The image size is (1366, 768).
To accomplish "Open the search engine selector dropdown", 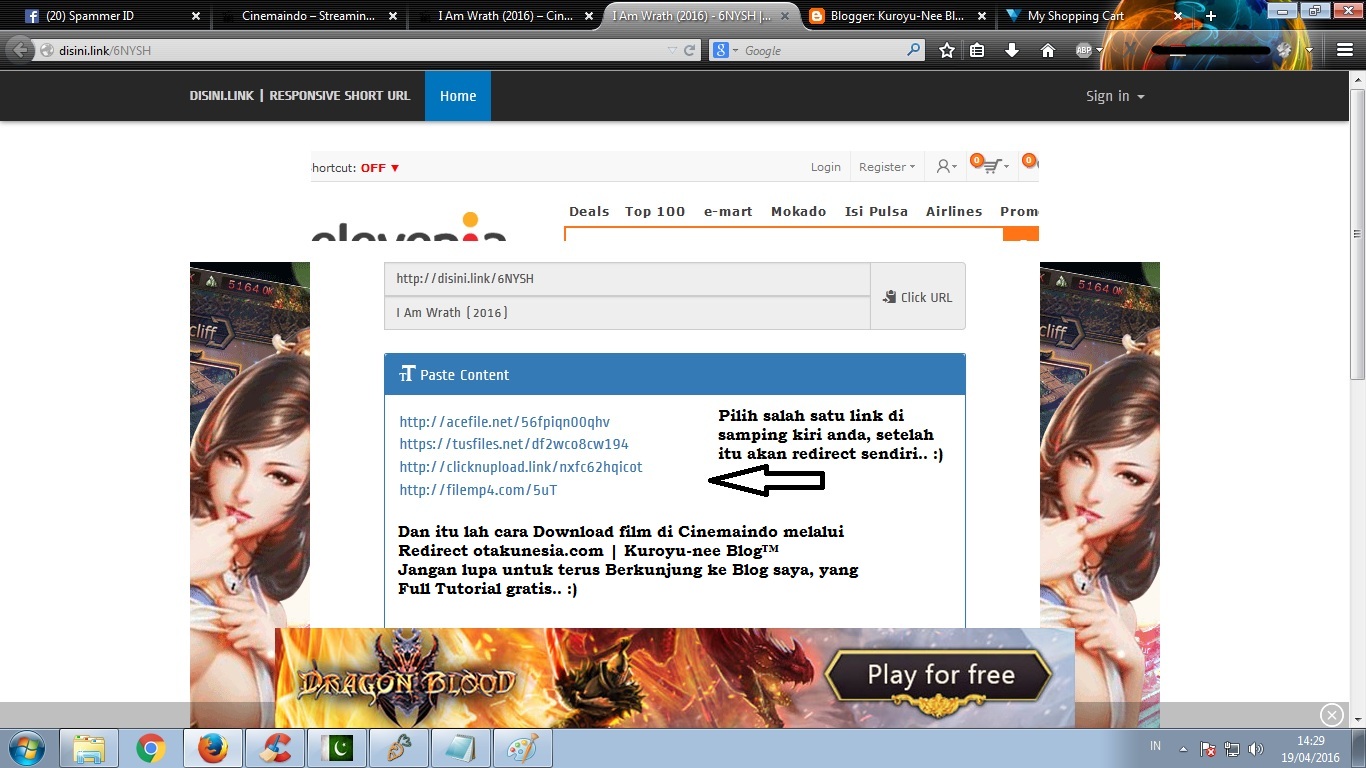I will (x=726, y=50).
